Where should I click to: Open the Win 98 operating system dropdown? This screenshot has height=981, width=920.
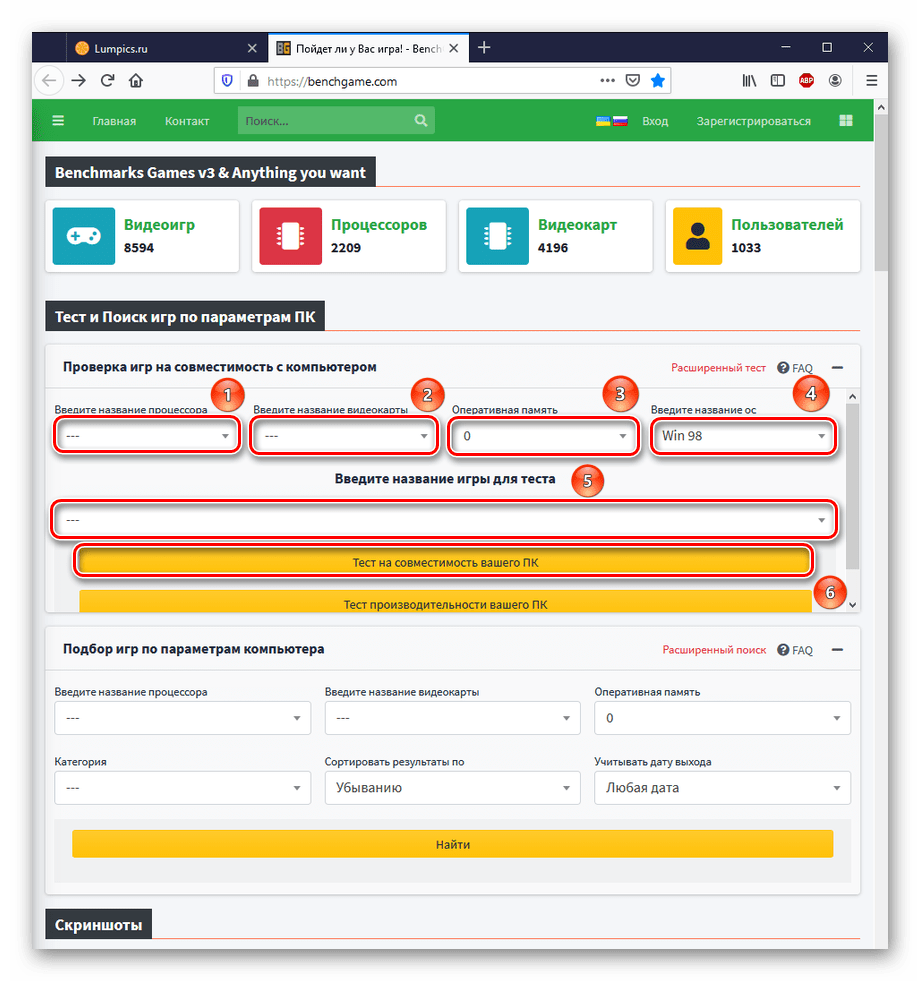pos(743,436)
